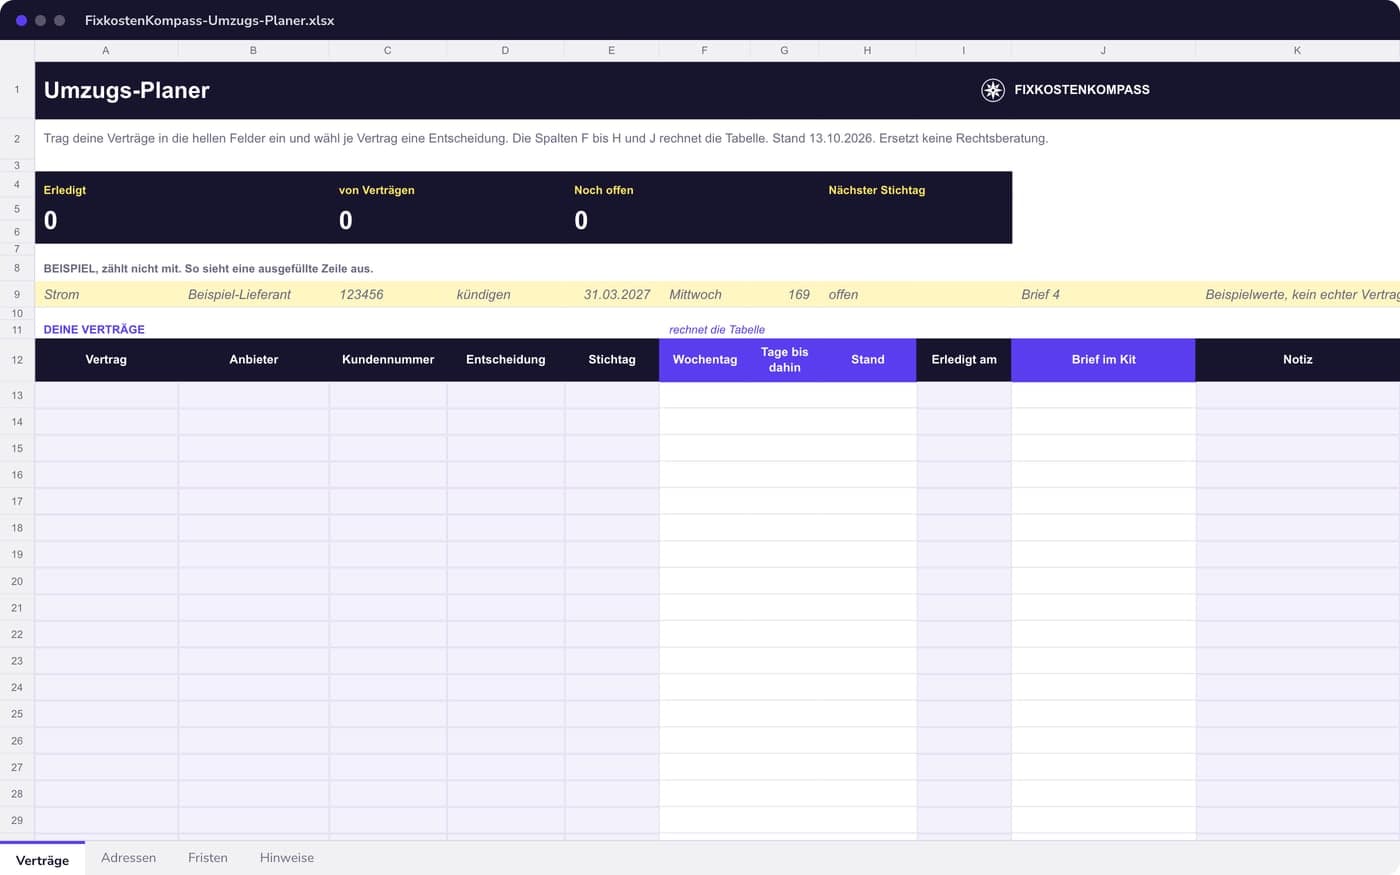Select column A header
The width and height of the screenshot is (1400, 875).
106,50
